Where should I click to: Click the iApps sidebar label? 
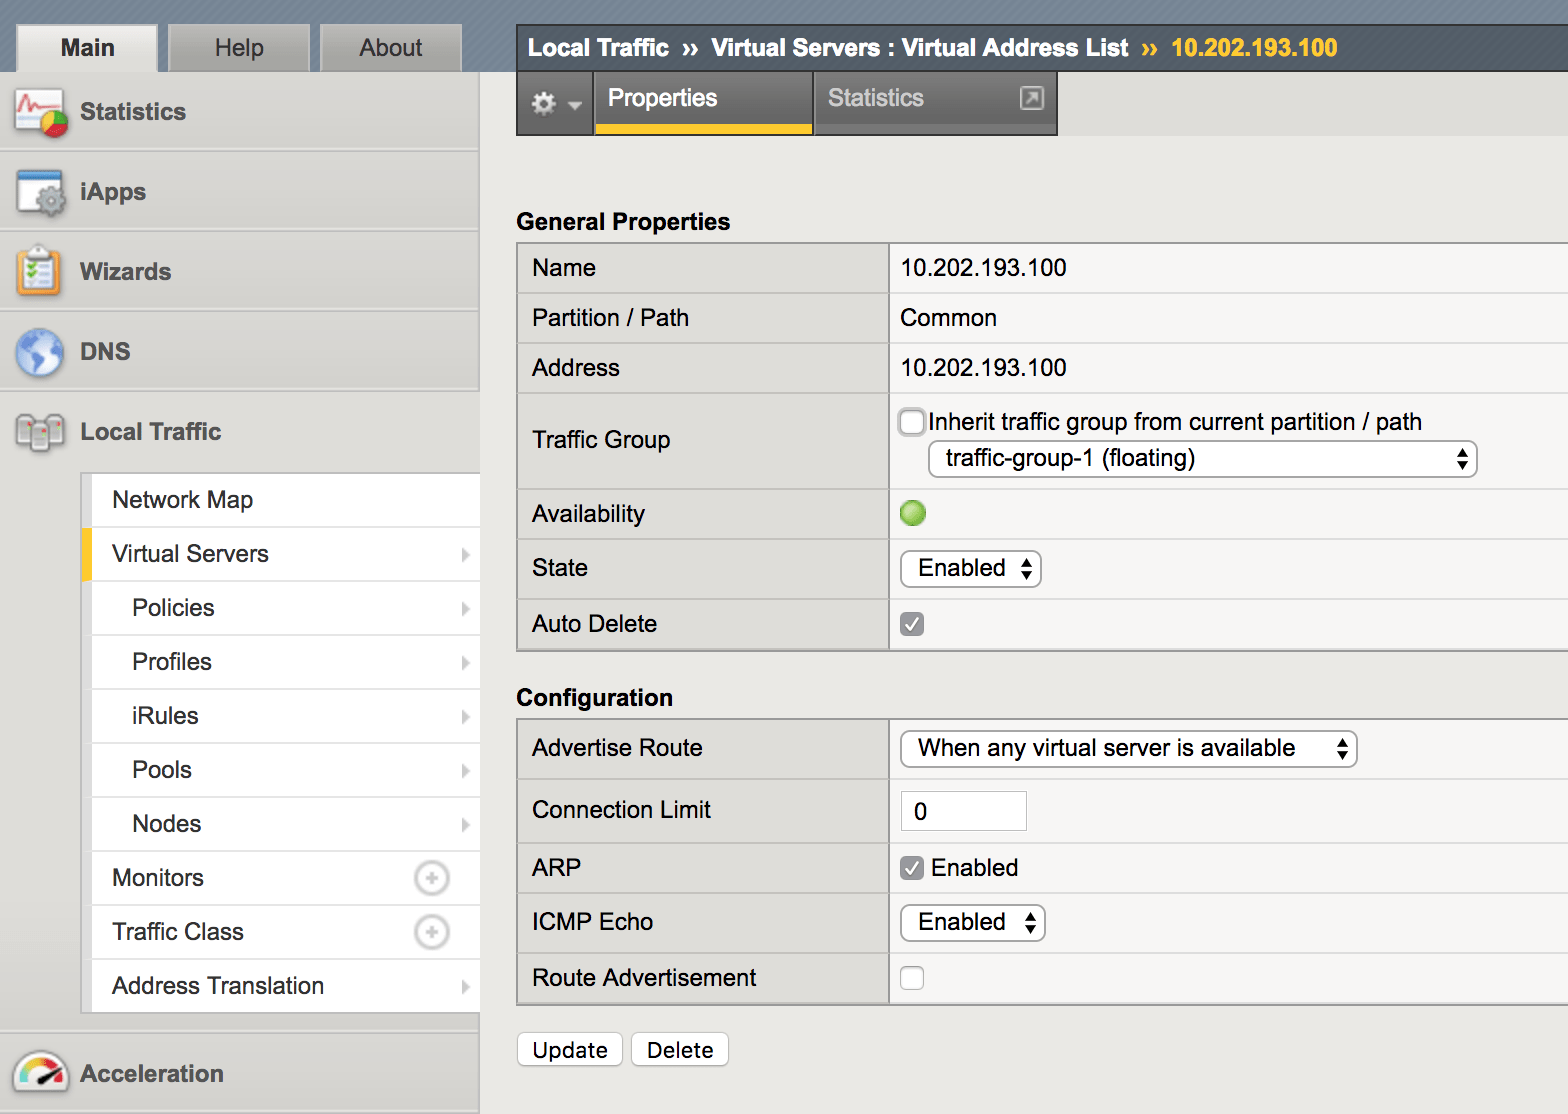pos(113,192)
